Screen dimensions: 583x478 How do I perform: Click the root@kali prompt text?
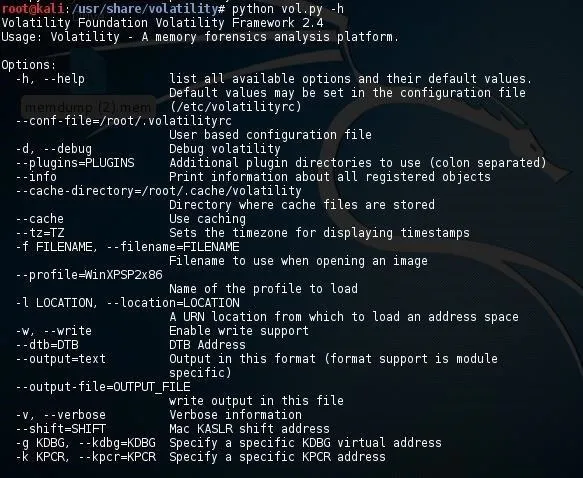pyautogui.click(x=33, y=9)
